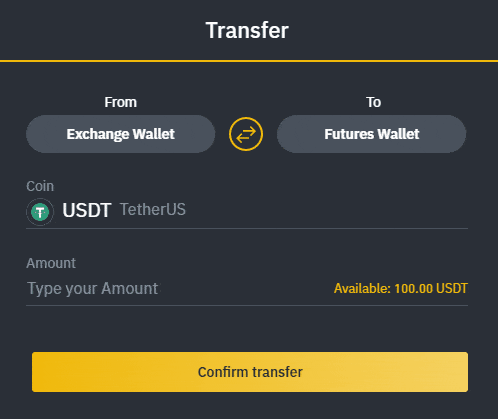Click the yellow divider under Transfer heading
498x419 pixels.
click(x=249, y=61)
